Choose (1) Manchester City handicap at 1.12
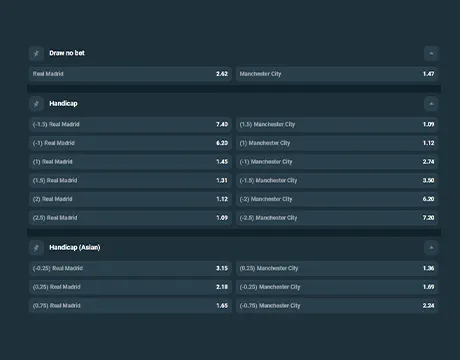The image size is (460, 360). tap(337, 143)
